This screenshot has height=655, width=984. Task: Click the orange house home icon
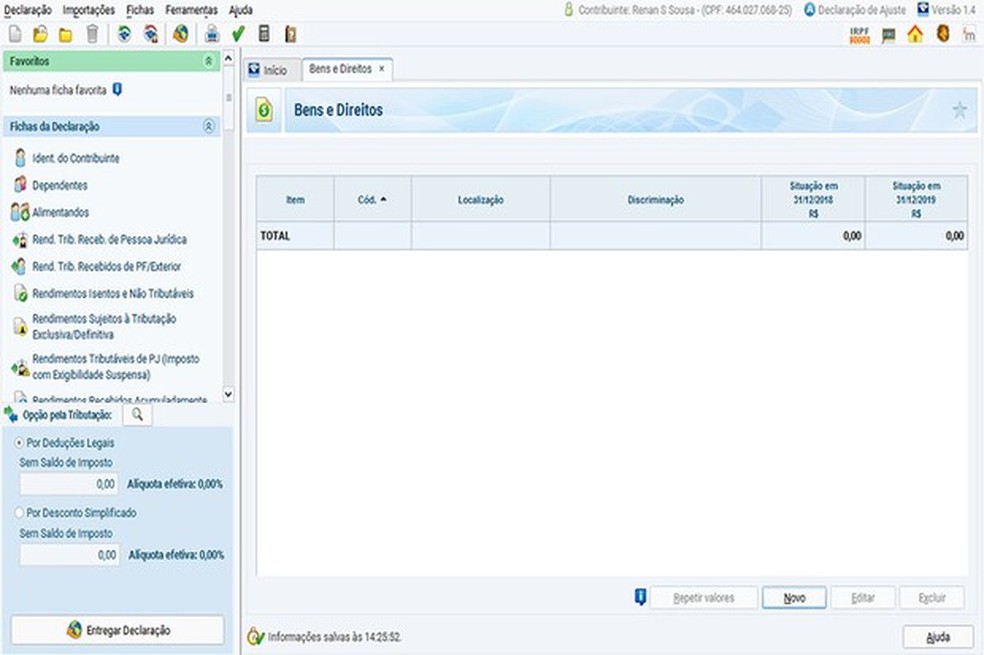pyautogui.click(x=915, y=34)
